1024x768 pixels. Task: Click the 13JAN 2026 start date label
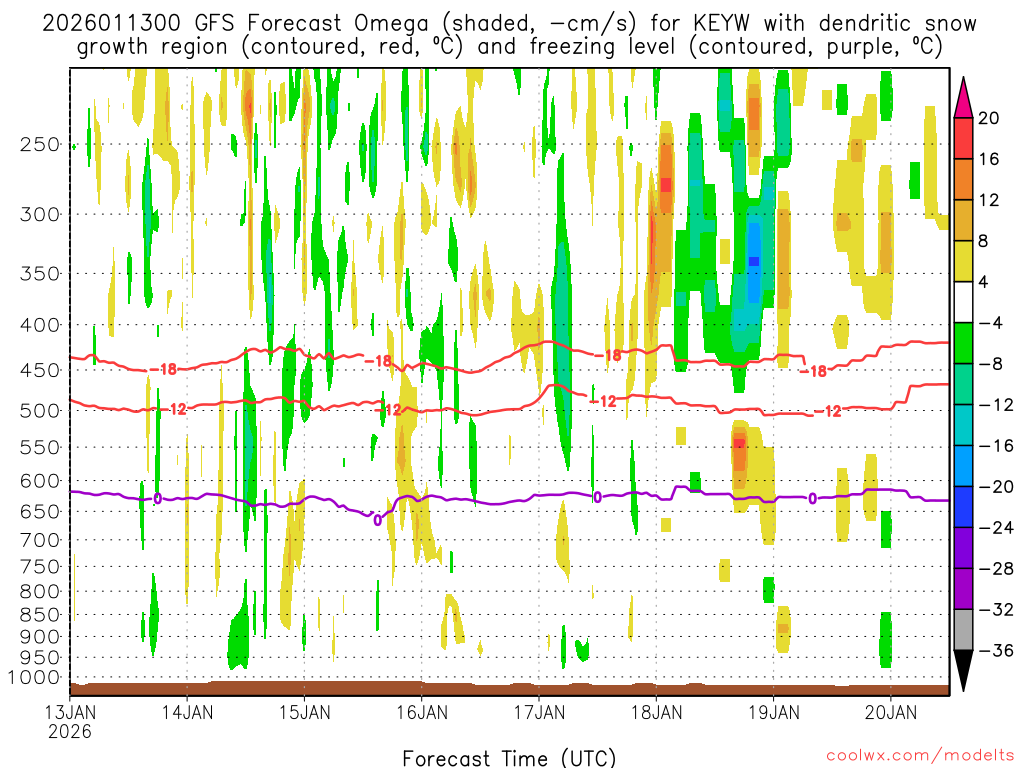pyautogui.click(x=70, y=722)
